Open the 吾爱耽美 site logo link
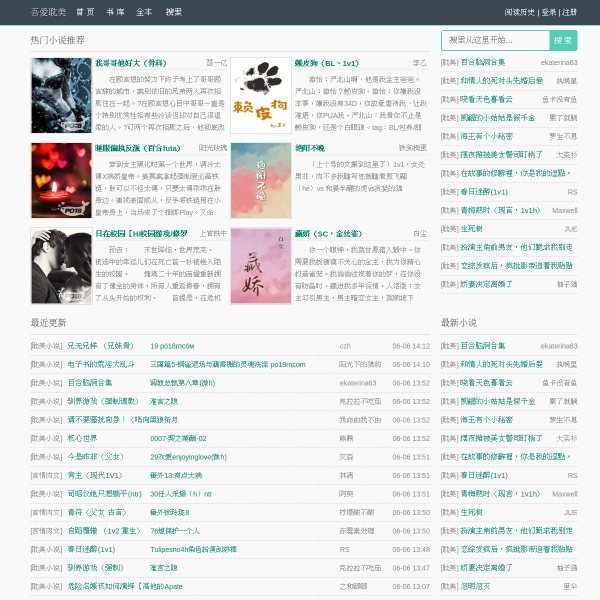The width and height of the screenshot is (600, 600). tap(48, 12)
